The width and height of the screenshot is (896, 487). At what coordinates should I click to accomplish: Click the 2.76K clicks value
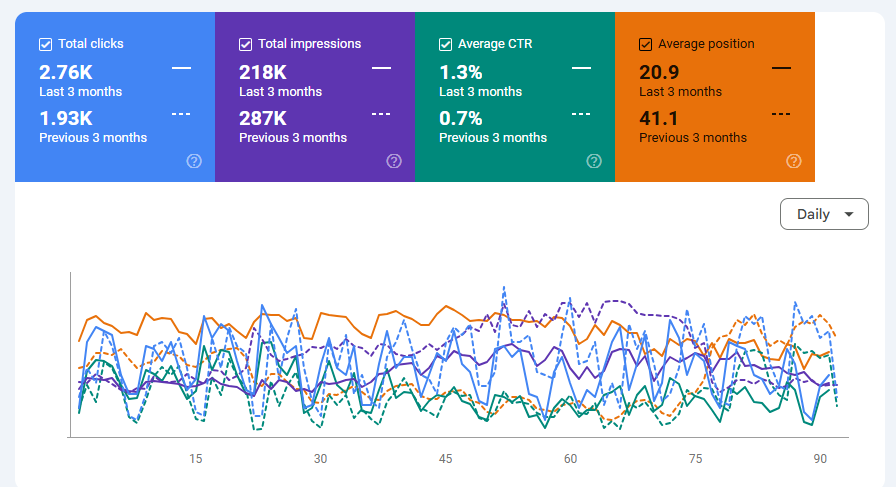pos(65,72)
